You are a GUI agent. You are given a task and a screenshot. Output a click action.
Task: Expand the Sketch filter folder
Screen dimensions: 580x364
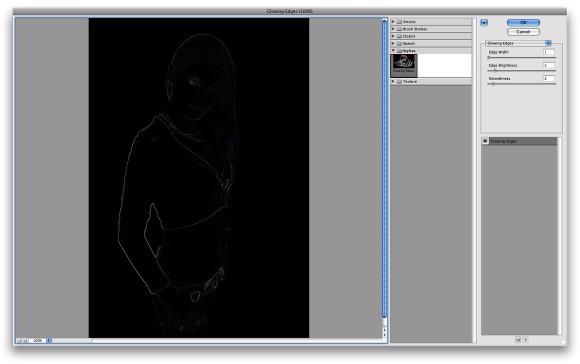click(393, 43)
